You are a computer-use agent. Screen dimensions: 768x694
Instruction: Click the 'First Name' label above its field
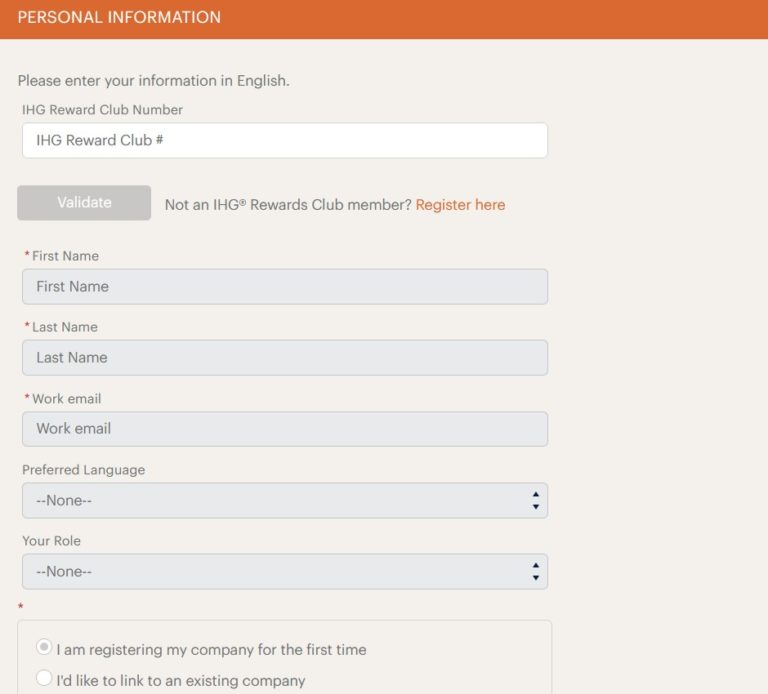click(65, 256)
